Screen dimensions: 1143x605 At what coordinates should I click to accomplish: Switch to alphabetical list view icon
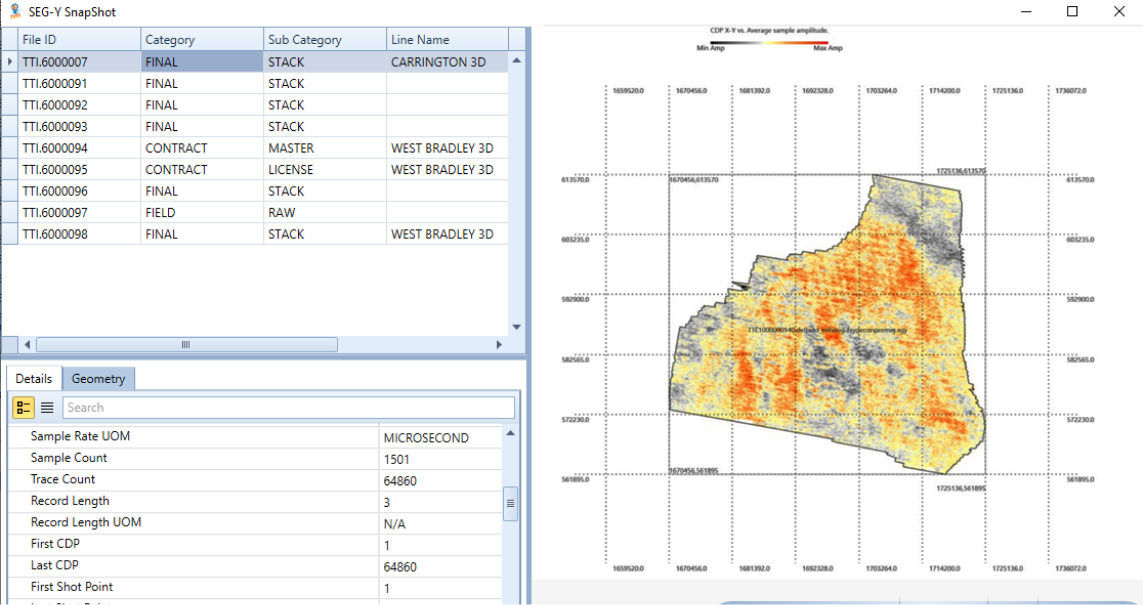point(47,407)
